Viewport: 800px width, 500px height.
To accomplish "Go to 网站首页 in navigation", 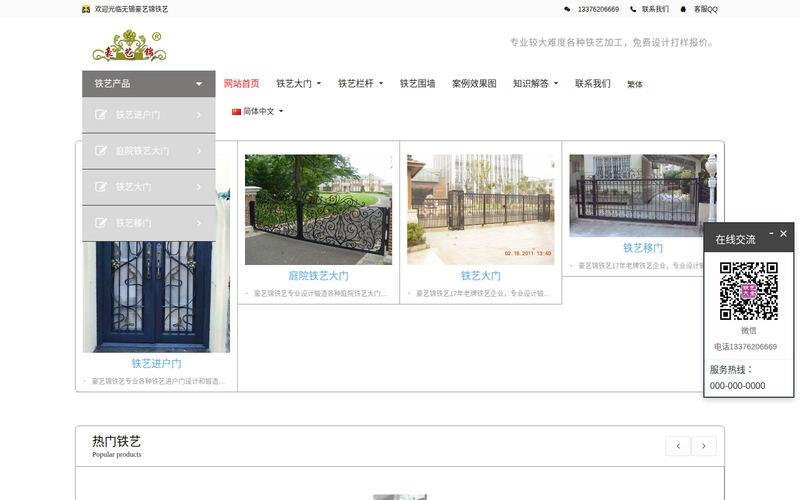I will (x=241, y=84).
